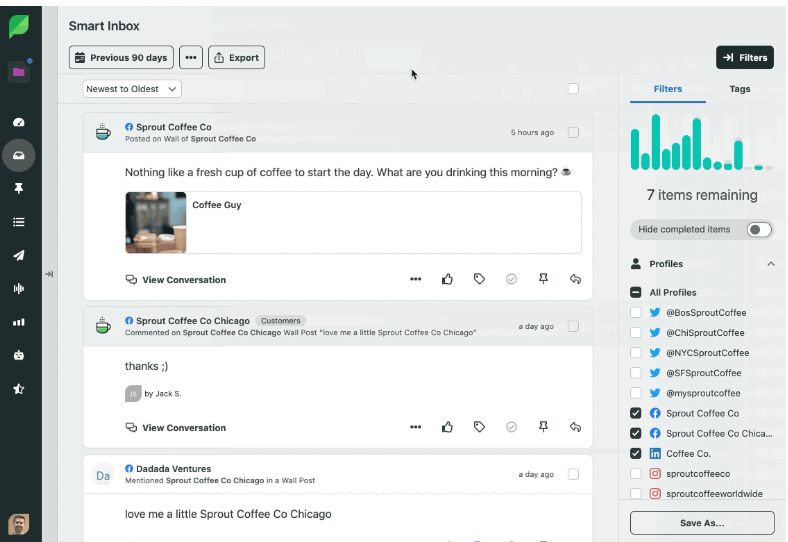The image size is (788, 542).
Task: Click the Customers tag label
Action: [280, 321]
